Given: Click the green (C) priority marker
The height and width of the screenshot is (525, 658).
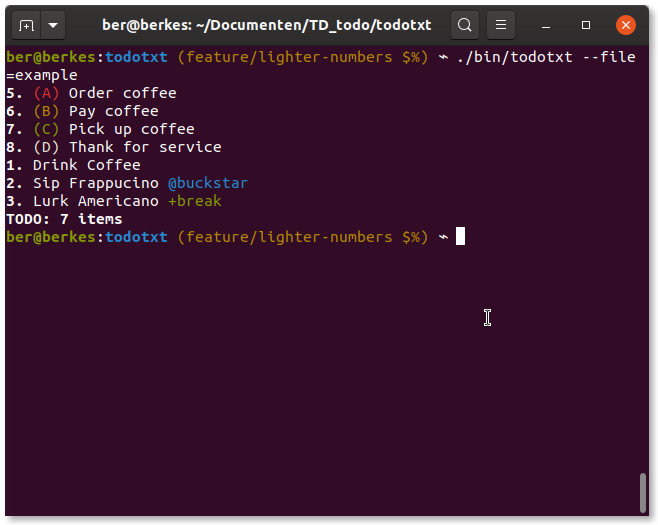Looking at the screenshot, I should [46, 129].
